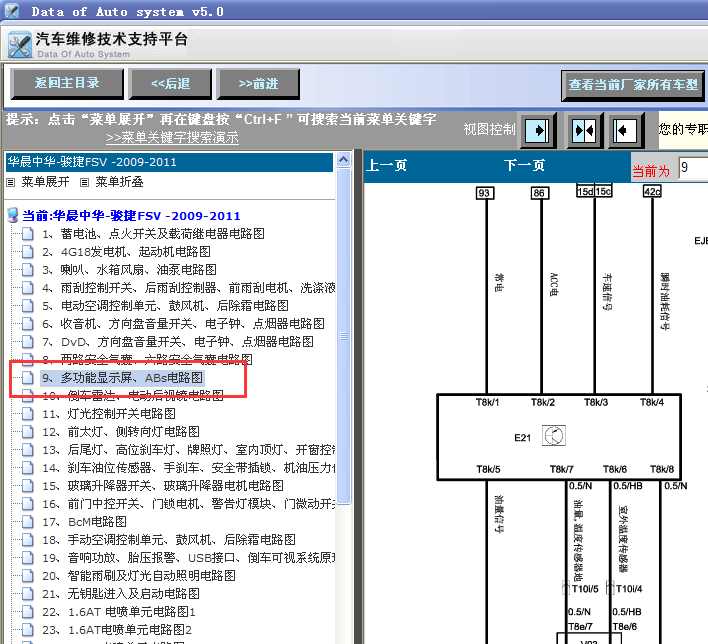The image size is (708, 644).
Task: Open 14、刹车油位传感器、手刹车 item
Action: tap(189, 468)
